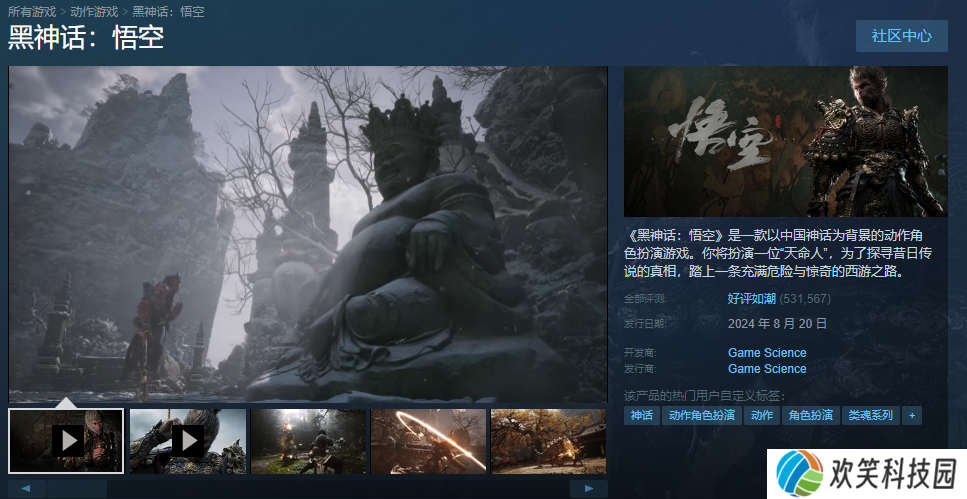Click the main snowy statue screenshot
The width and height of the screenshot is (967, 499).
(x=308, y=234)
